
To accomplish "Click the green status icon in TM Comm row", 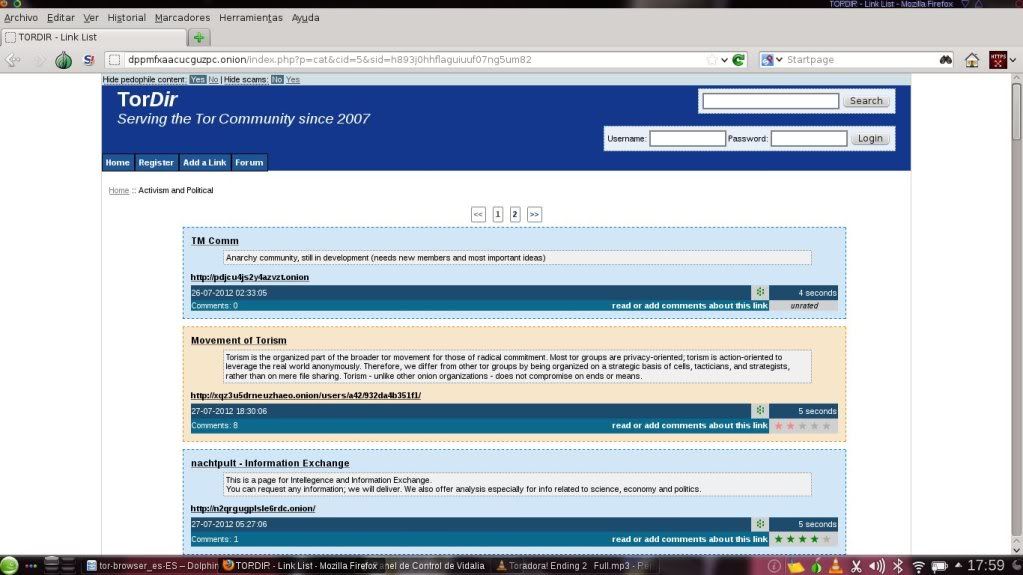I will pyautogui.click(x=760, y=292).
